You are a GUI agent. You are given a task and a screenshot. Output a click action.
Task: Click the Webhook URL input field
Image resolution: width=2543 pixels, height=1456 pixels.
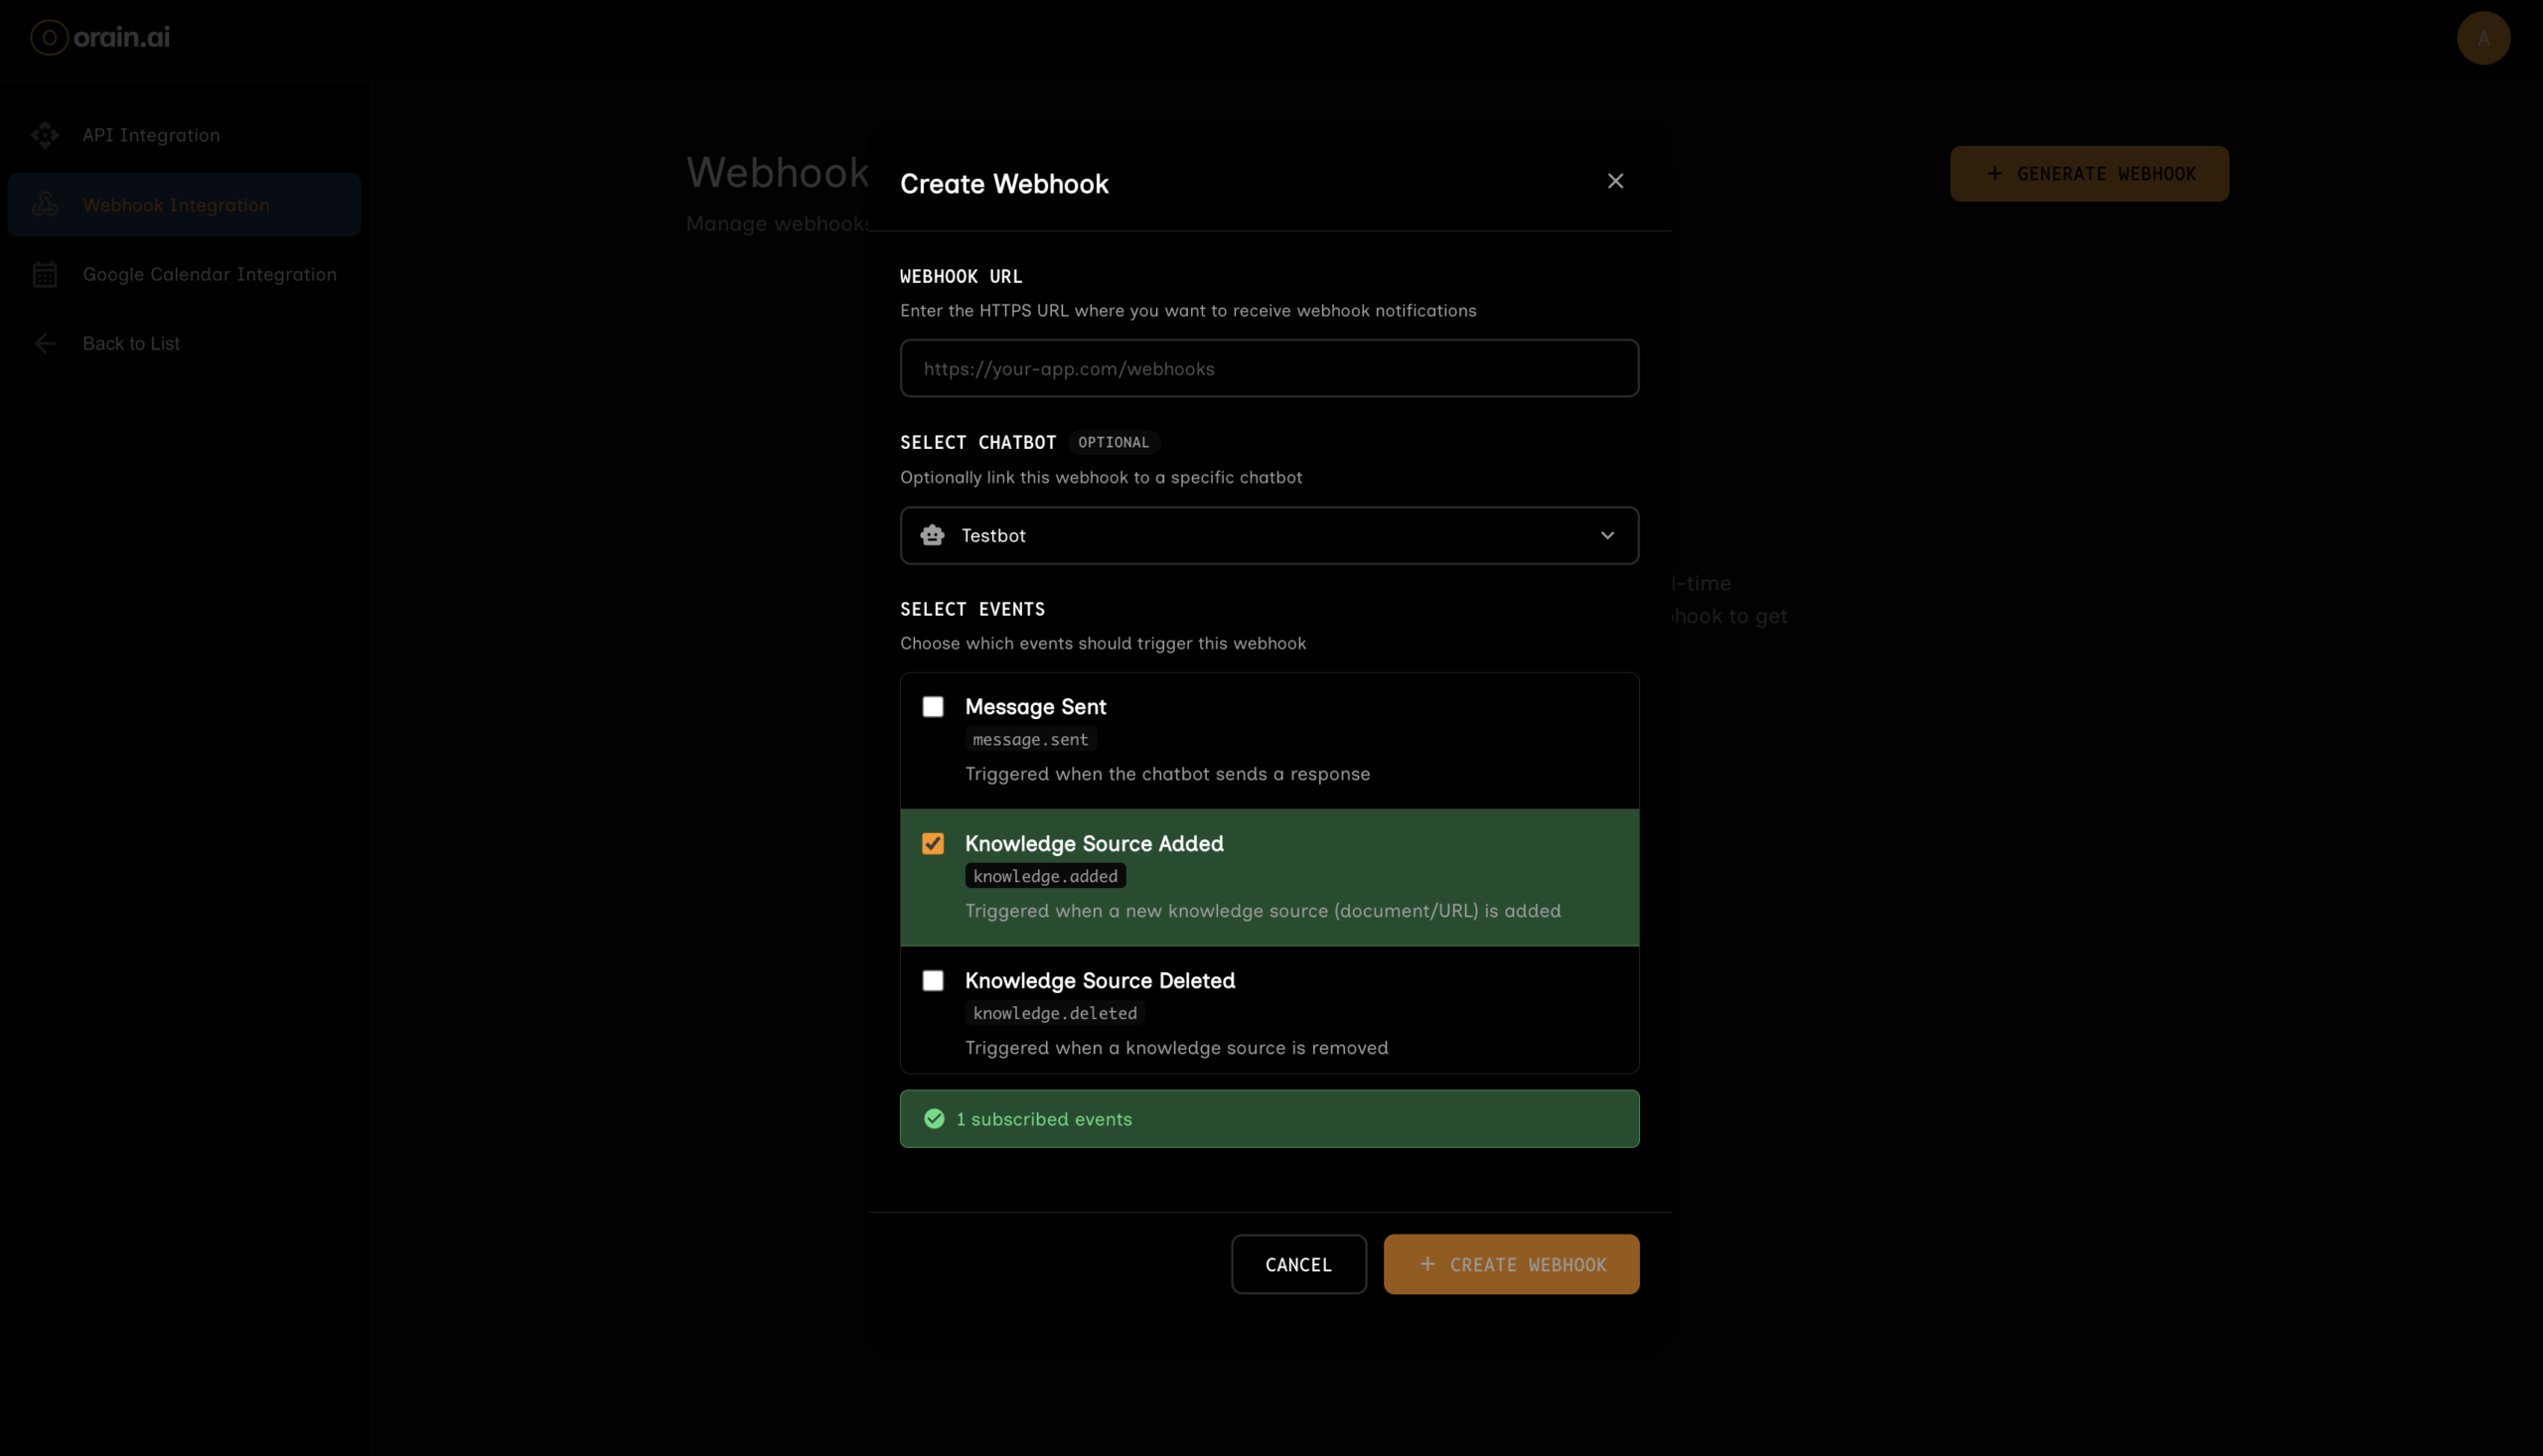click(1268, 369)
